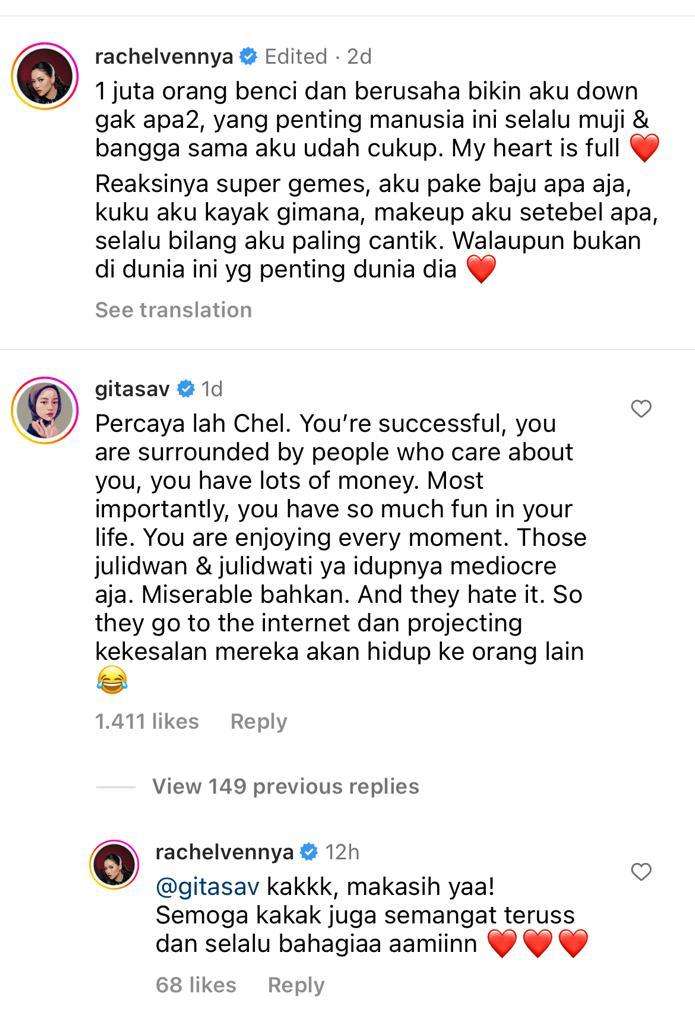Open rachelvennya's profile picture on main comment
The image size is (695, 1024).
pos(44,75)
